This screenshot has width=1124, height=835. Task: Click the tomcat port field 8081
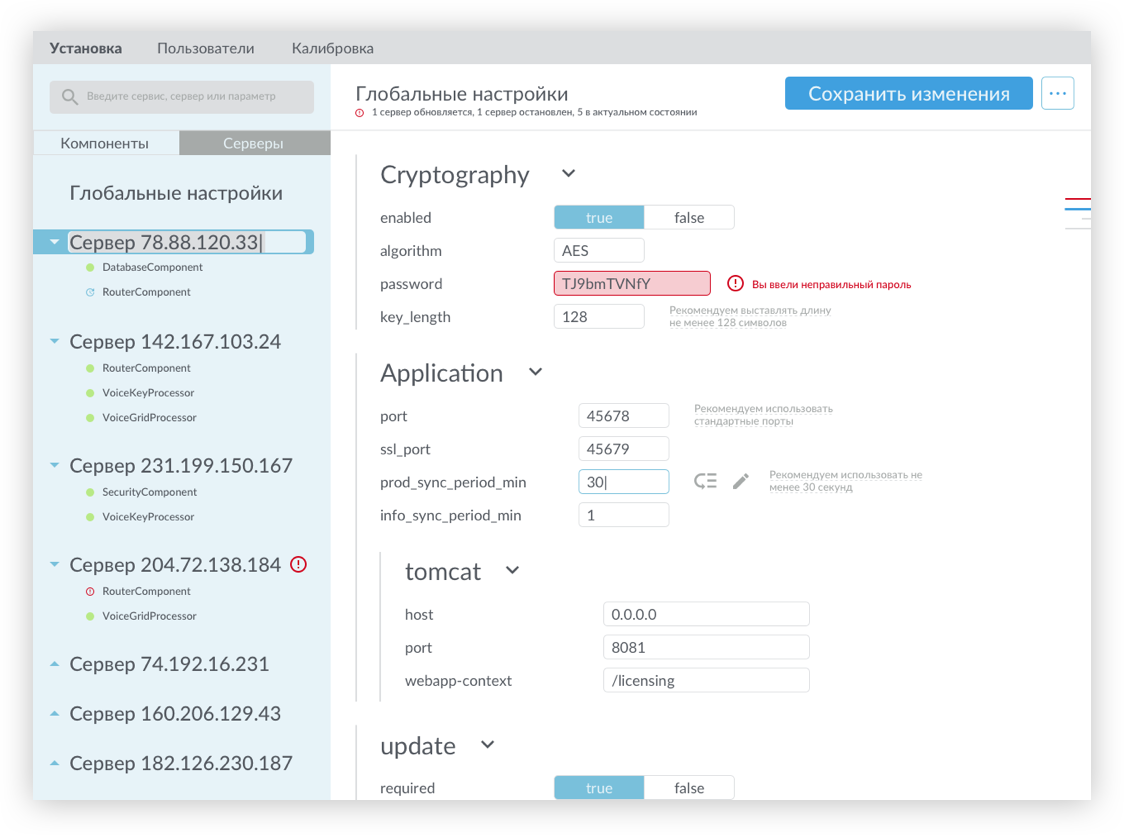[x=706, y=647]
